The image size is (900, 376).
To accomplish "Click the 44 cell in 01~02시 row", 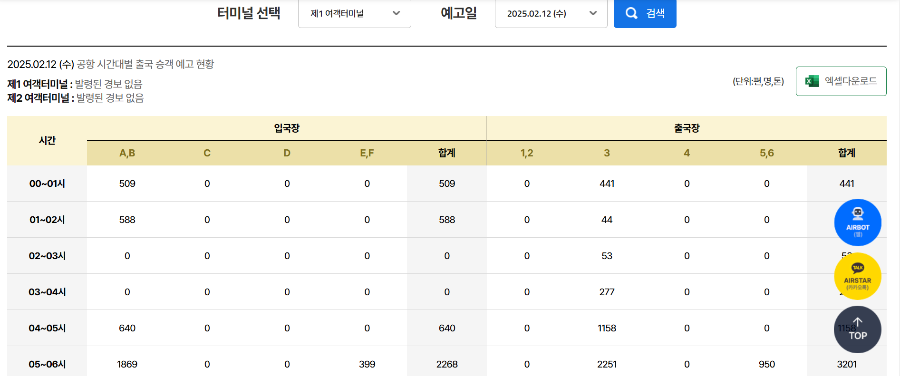I will point(607,220).
